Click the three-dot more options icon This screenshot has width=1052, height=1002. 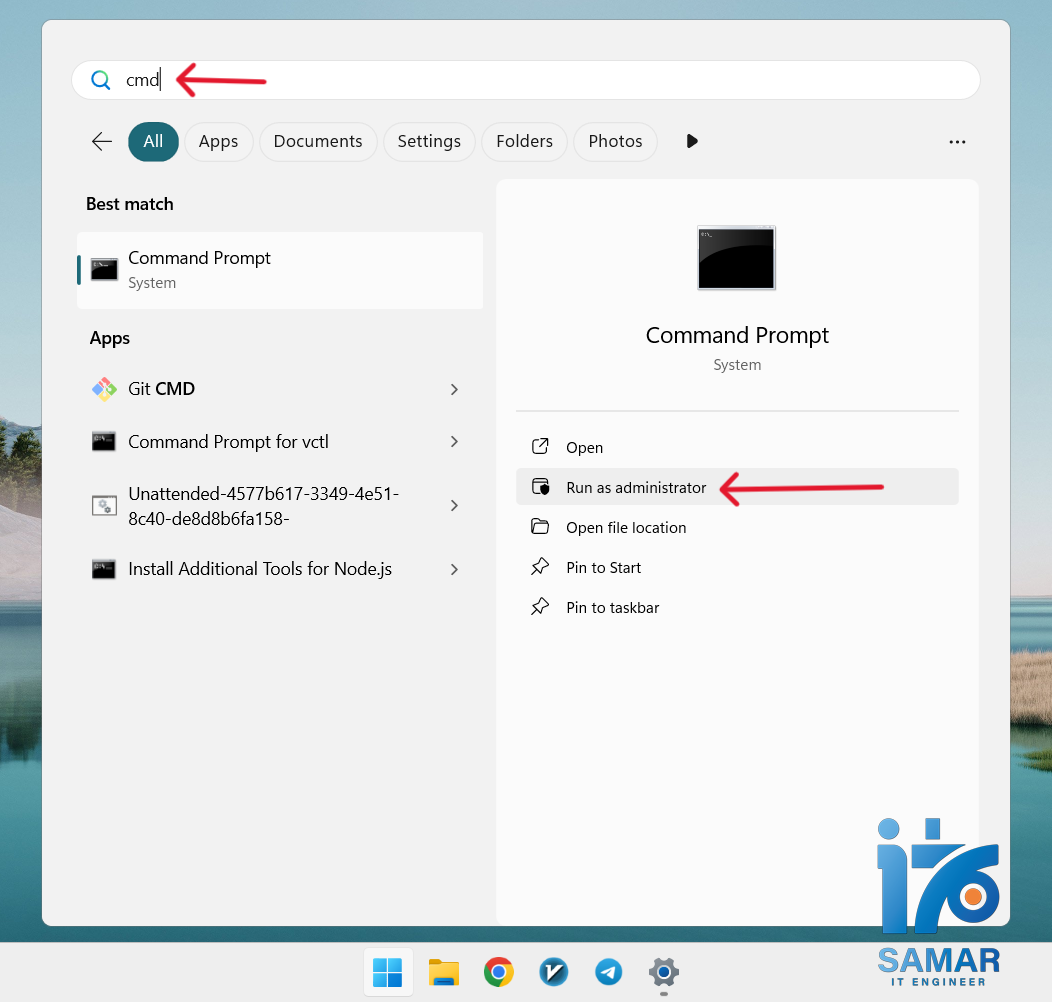point(957,142)
